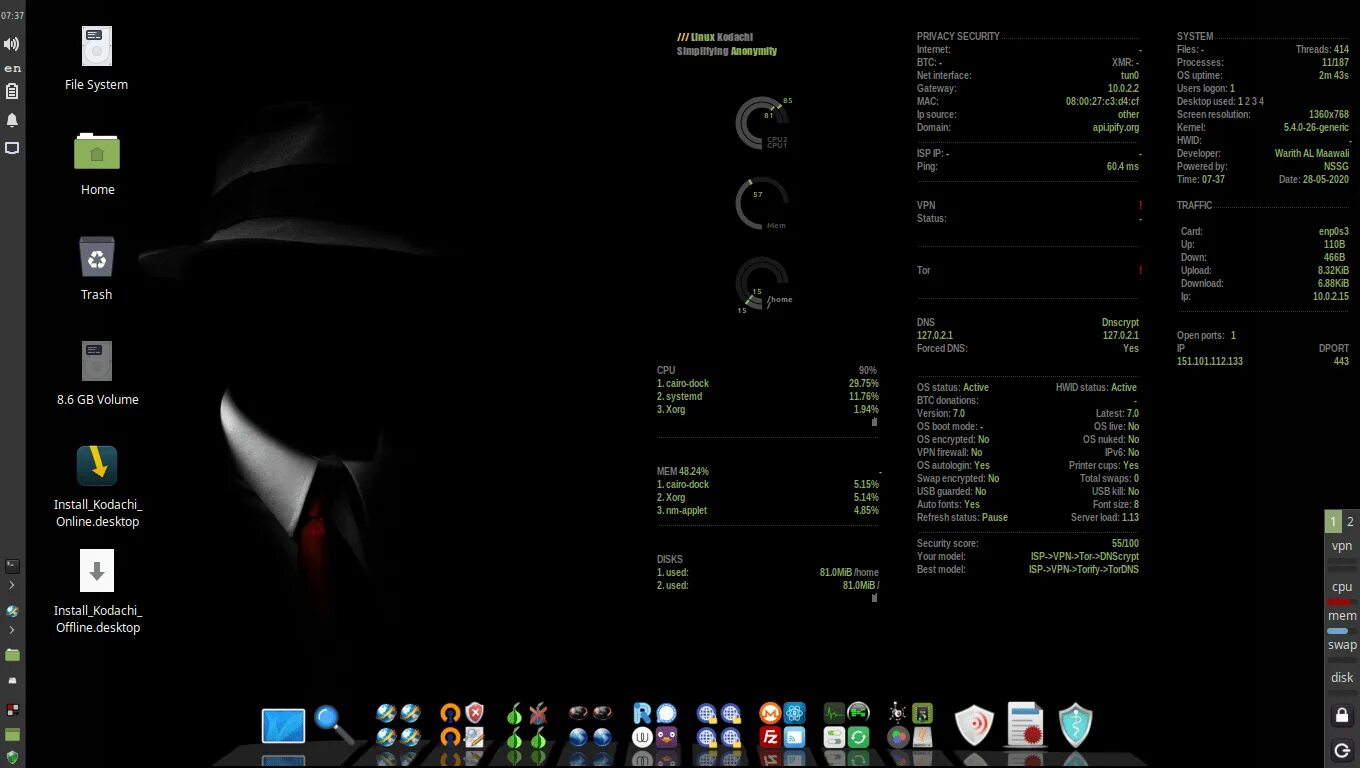Open the green Tor onions dock group
The width and height of the screenshot is (1360, 768).
coord(526,725)
